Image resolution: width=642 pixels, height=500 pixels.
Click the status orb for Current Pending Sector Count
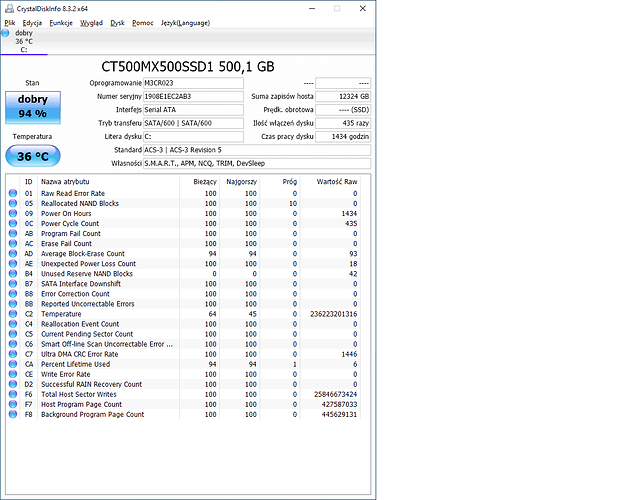(13, 334)
